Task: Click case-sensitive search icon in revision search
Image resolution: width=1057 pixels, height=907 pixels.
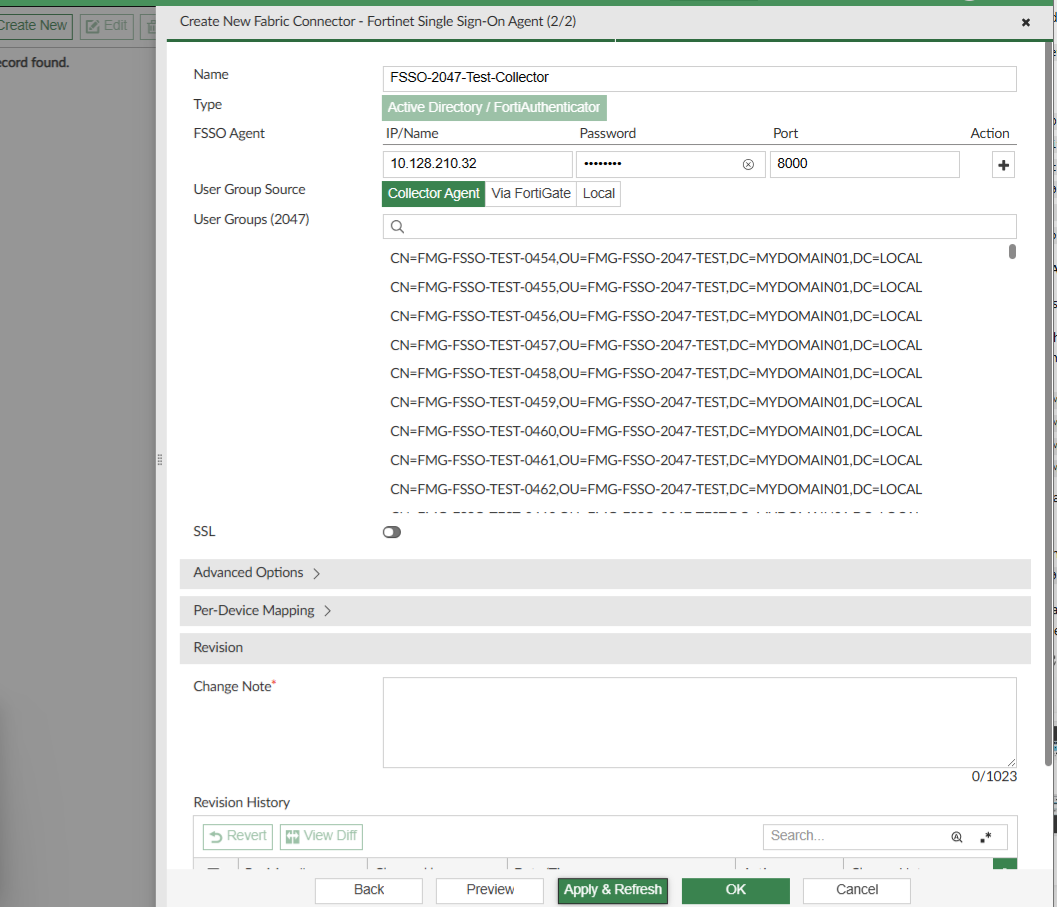Action: (957, 837)
